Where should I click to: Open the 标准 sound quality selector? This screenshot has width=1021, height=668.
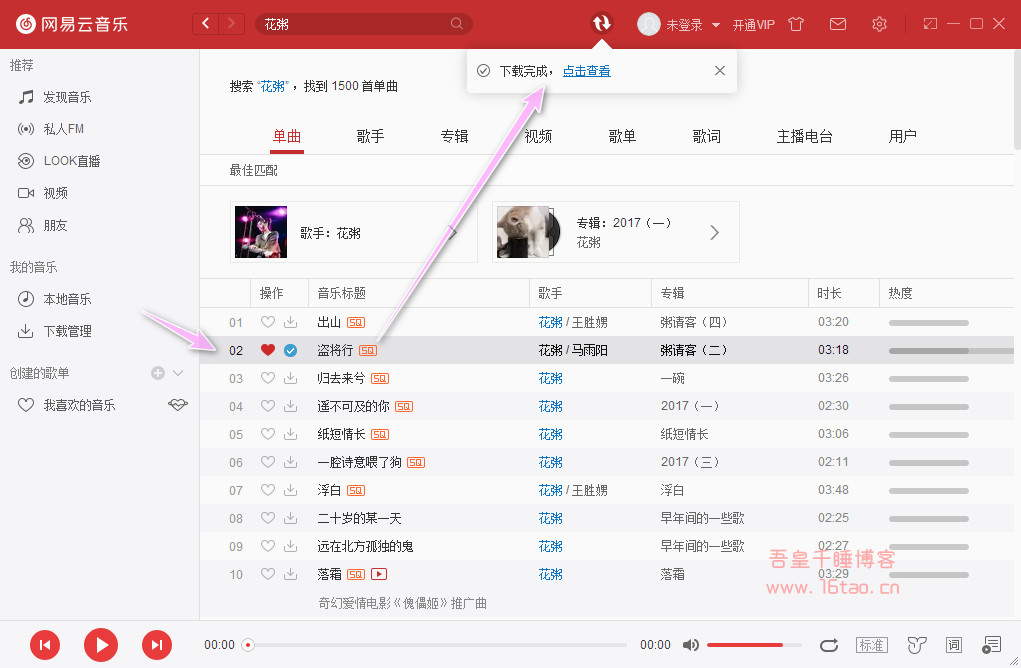(871, 645)
